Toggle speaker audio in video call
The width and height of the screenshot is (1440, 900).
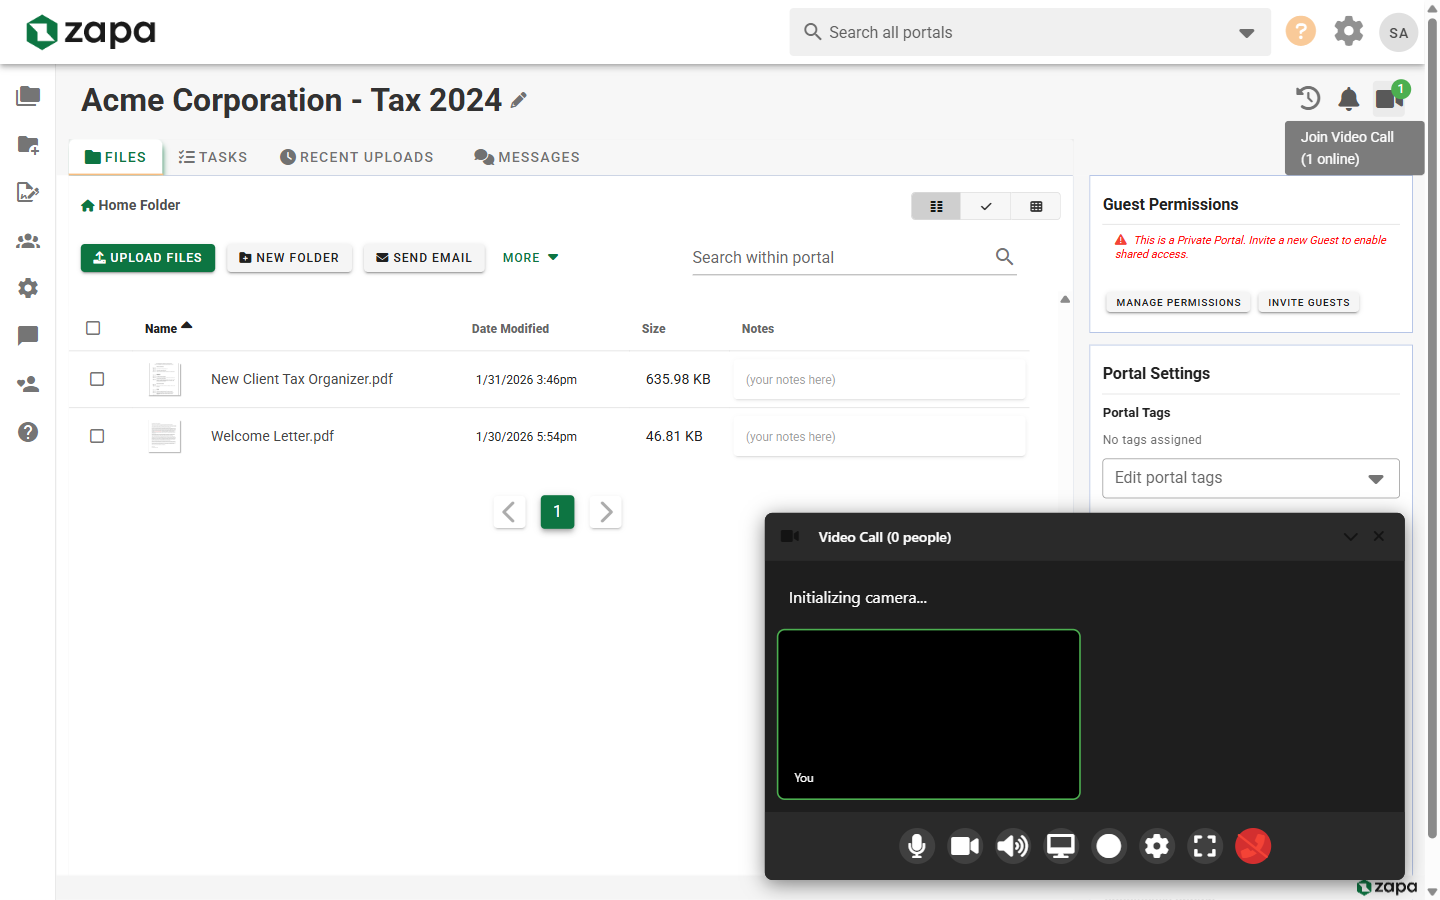click(x=1013, y=846)
